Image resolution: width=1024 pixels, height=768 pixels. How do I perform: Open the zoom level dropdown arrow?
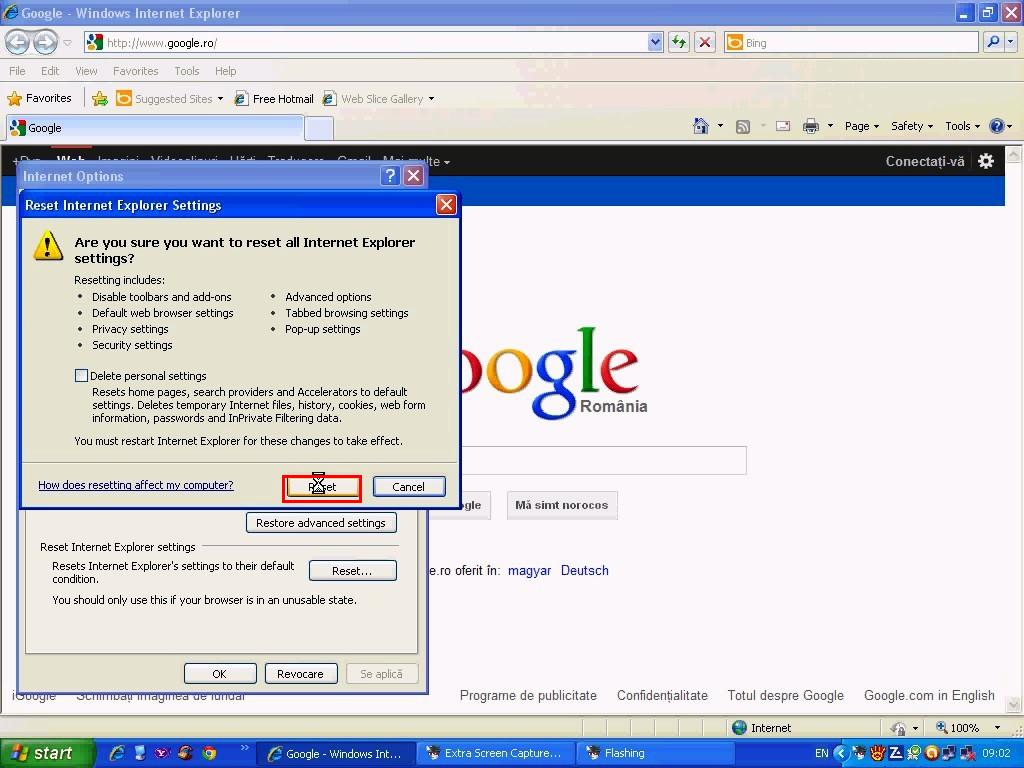click(997, 728)
